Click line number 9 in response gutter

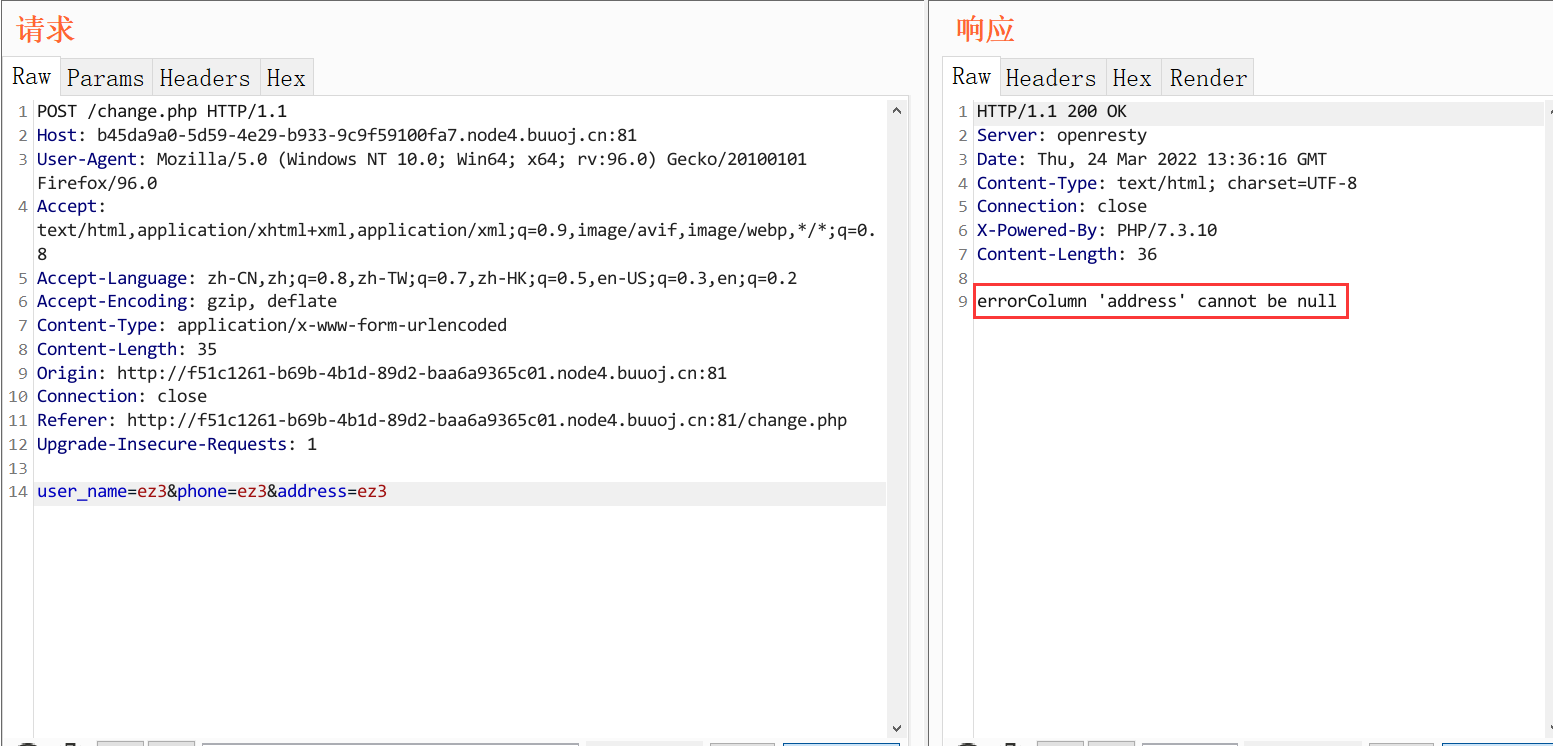click(x=963, y=301)
